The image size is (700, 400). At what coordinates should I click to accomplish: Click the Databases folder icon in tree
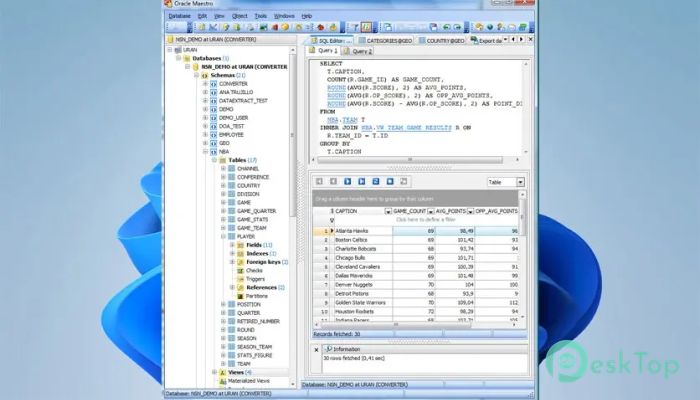click(x=187, y=58)
